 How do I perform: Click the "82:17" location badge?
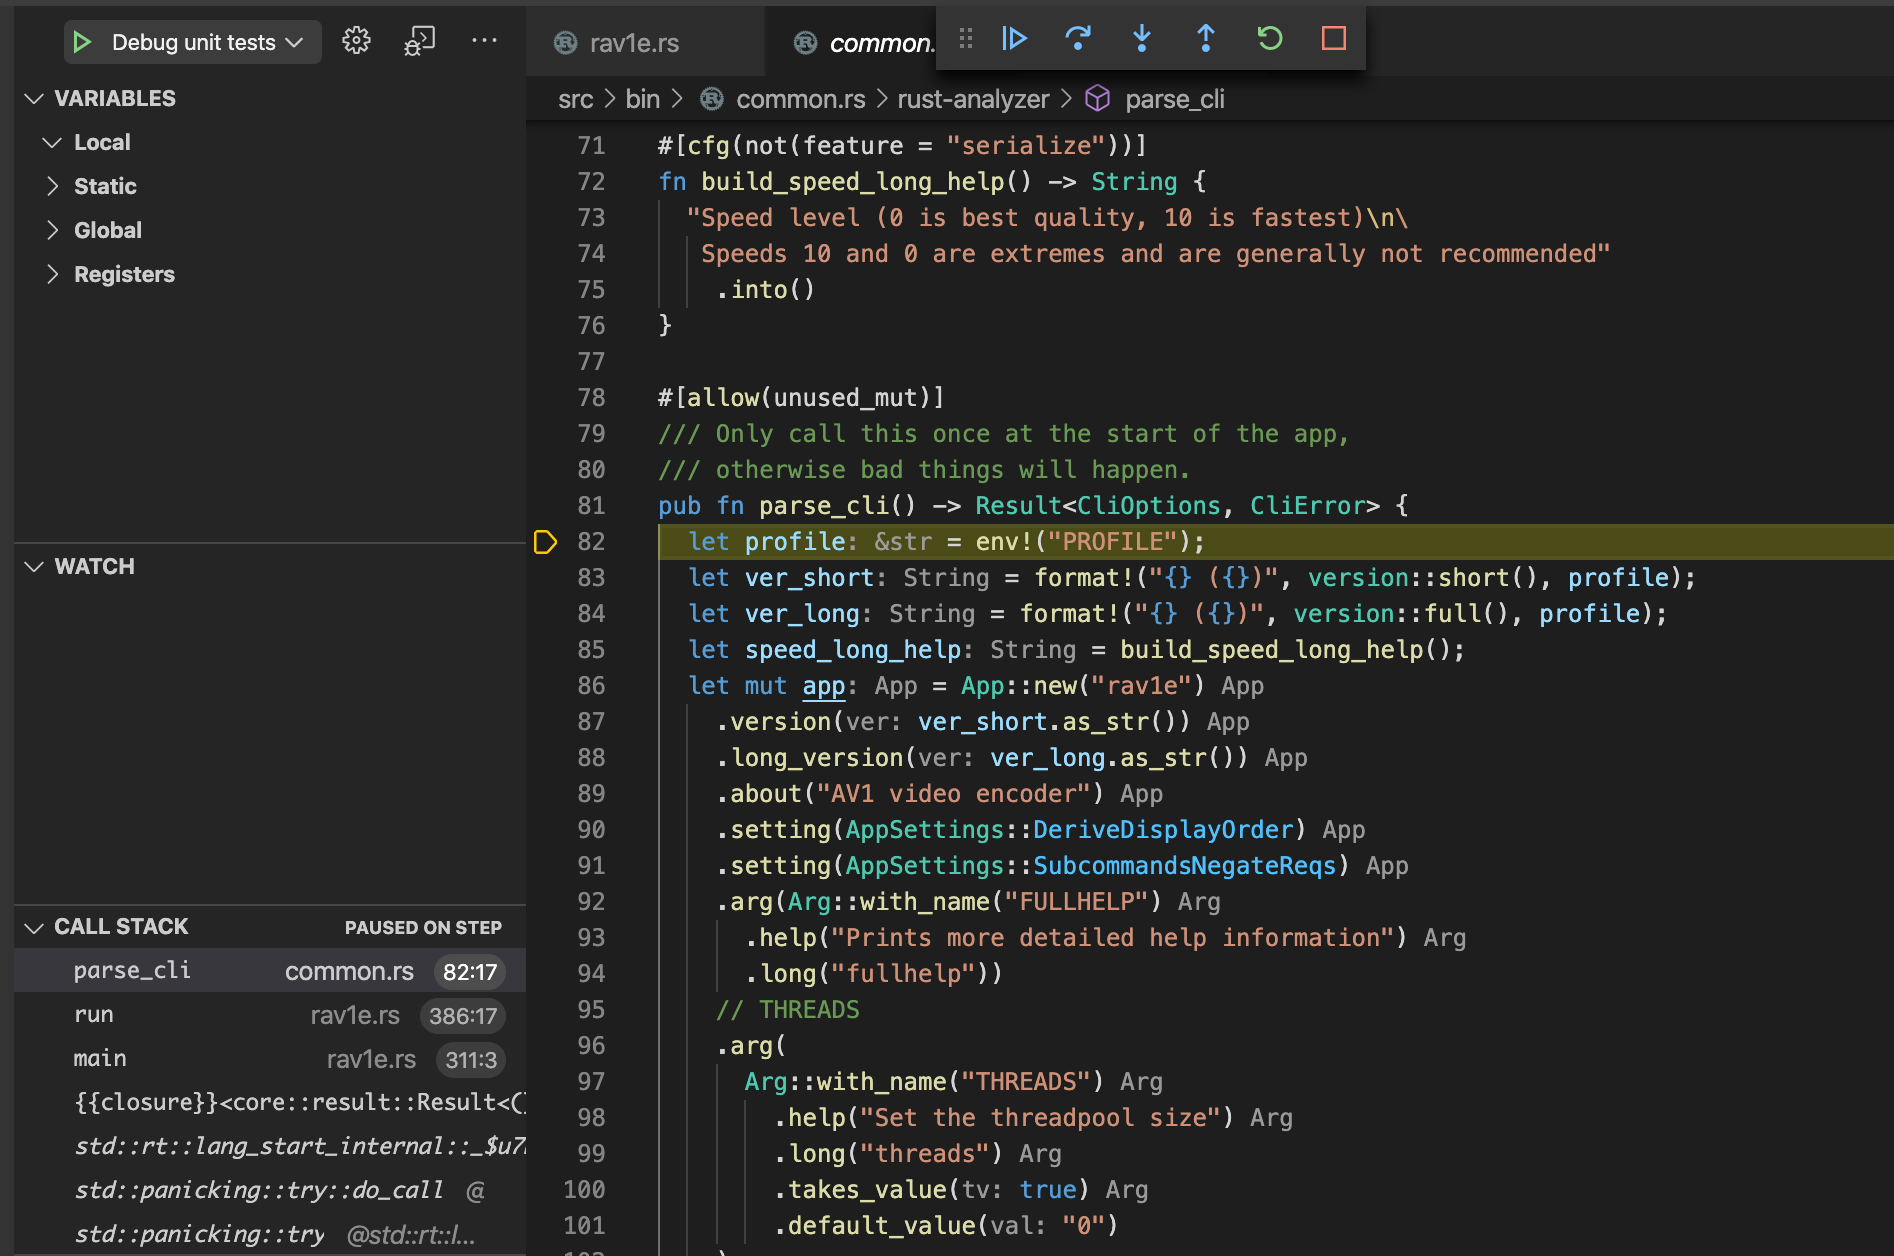[x=469, y=972]
